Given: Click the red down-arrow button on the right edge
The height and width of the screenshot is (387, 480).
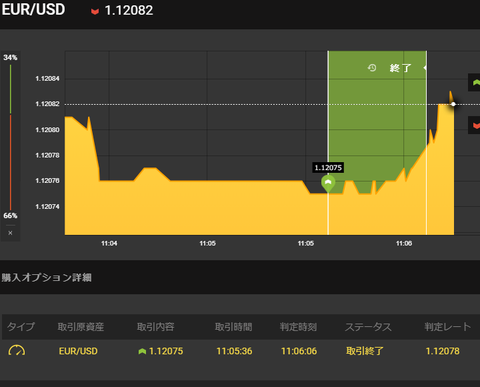Looking at the screenshot, I should pos(475,125).
